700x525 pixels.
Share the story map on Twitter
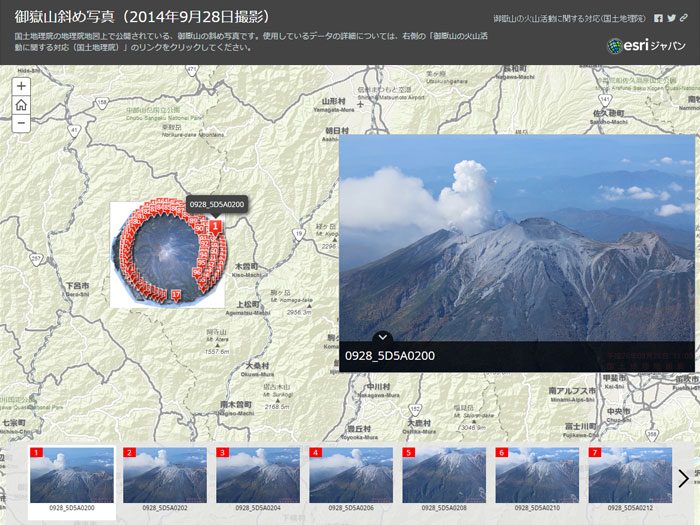tap(671, 18)
